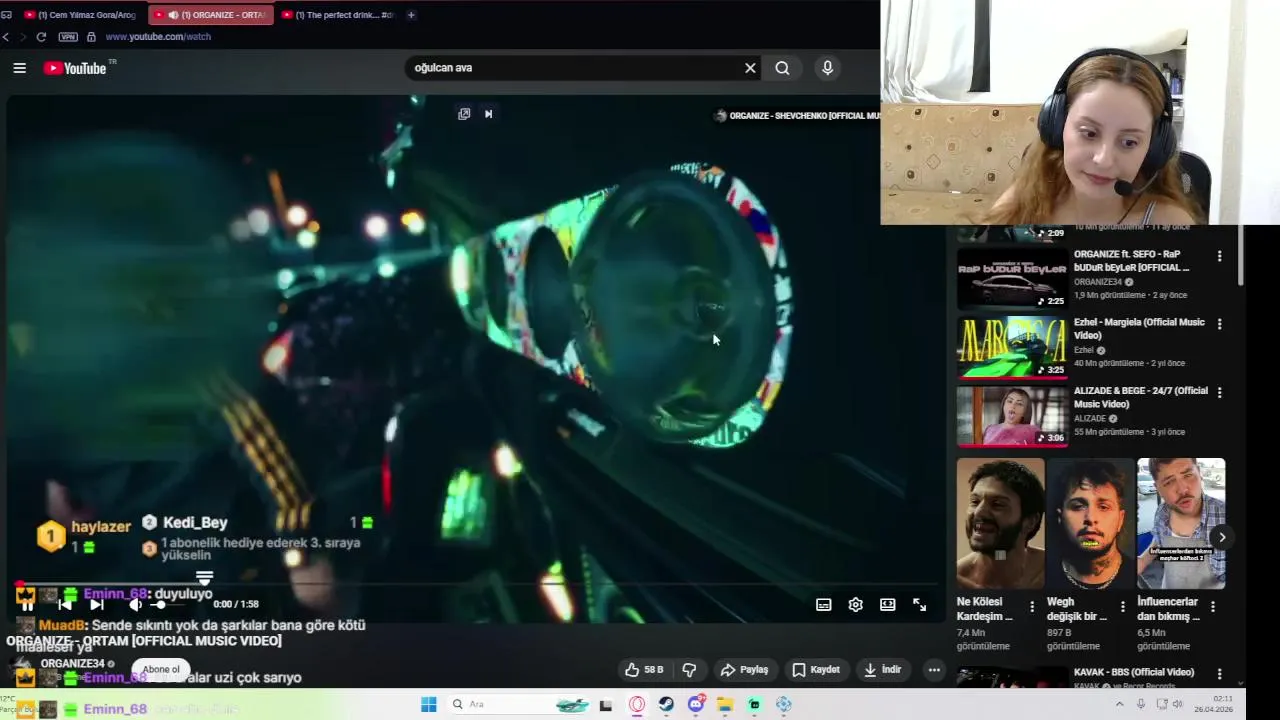Open File Explorer from the taskbar

click(725, 705)
